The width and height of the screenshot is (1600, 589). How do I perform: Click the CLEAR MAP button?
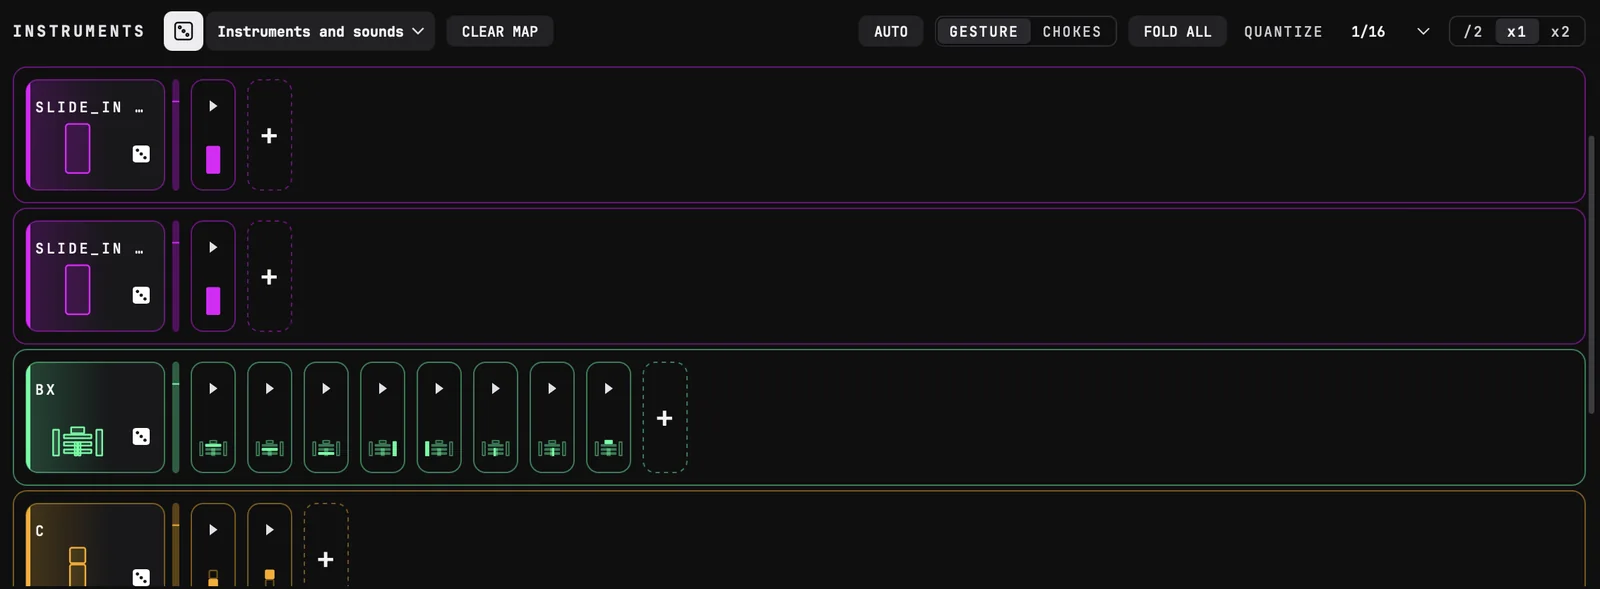500,31
